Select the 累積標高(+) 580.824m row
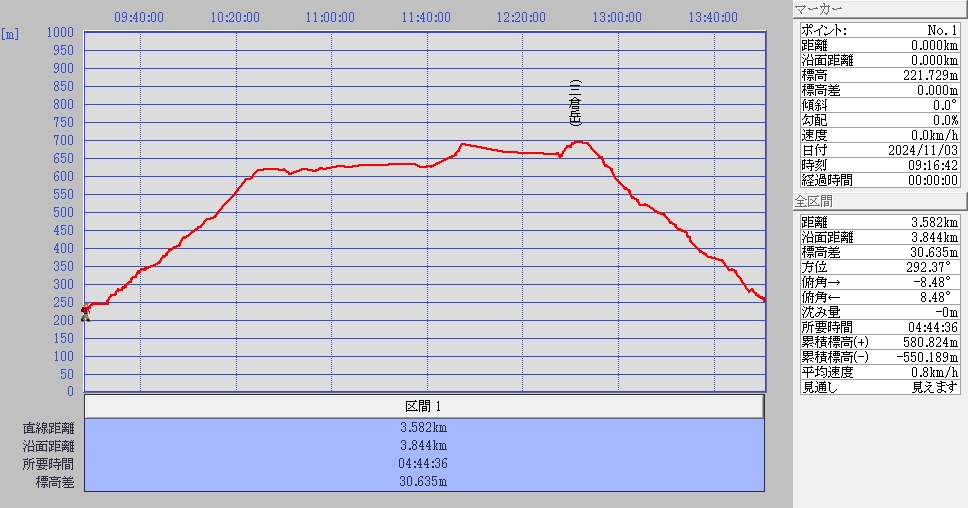 880,342
